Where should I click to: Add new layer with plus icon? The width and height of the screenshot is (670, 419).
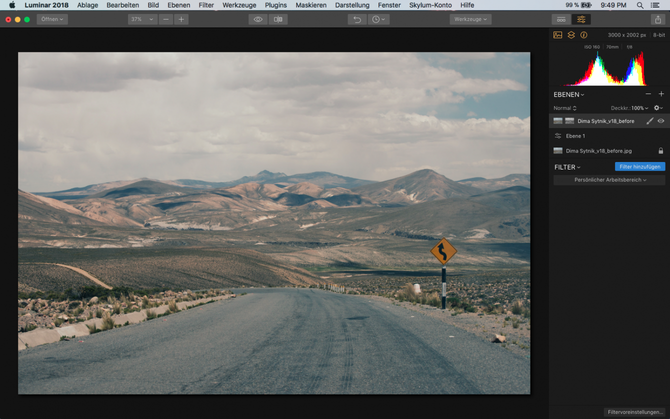661,94
